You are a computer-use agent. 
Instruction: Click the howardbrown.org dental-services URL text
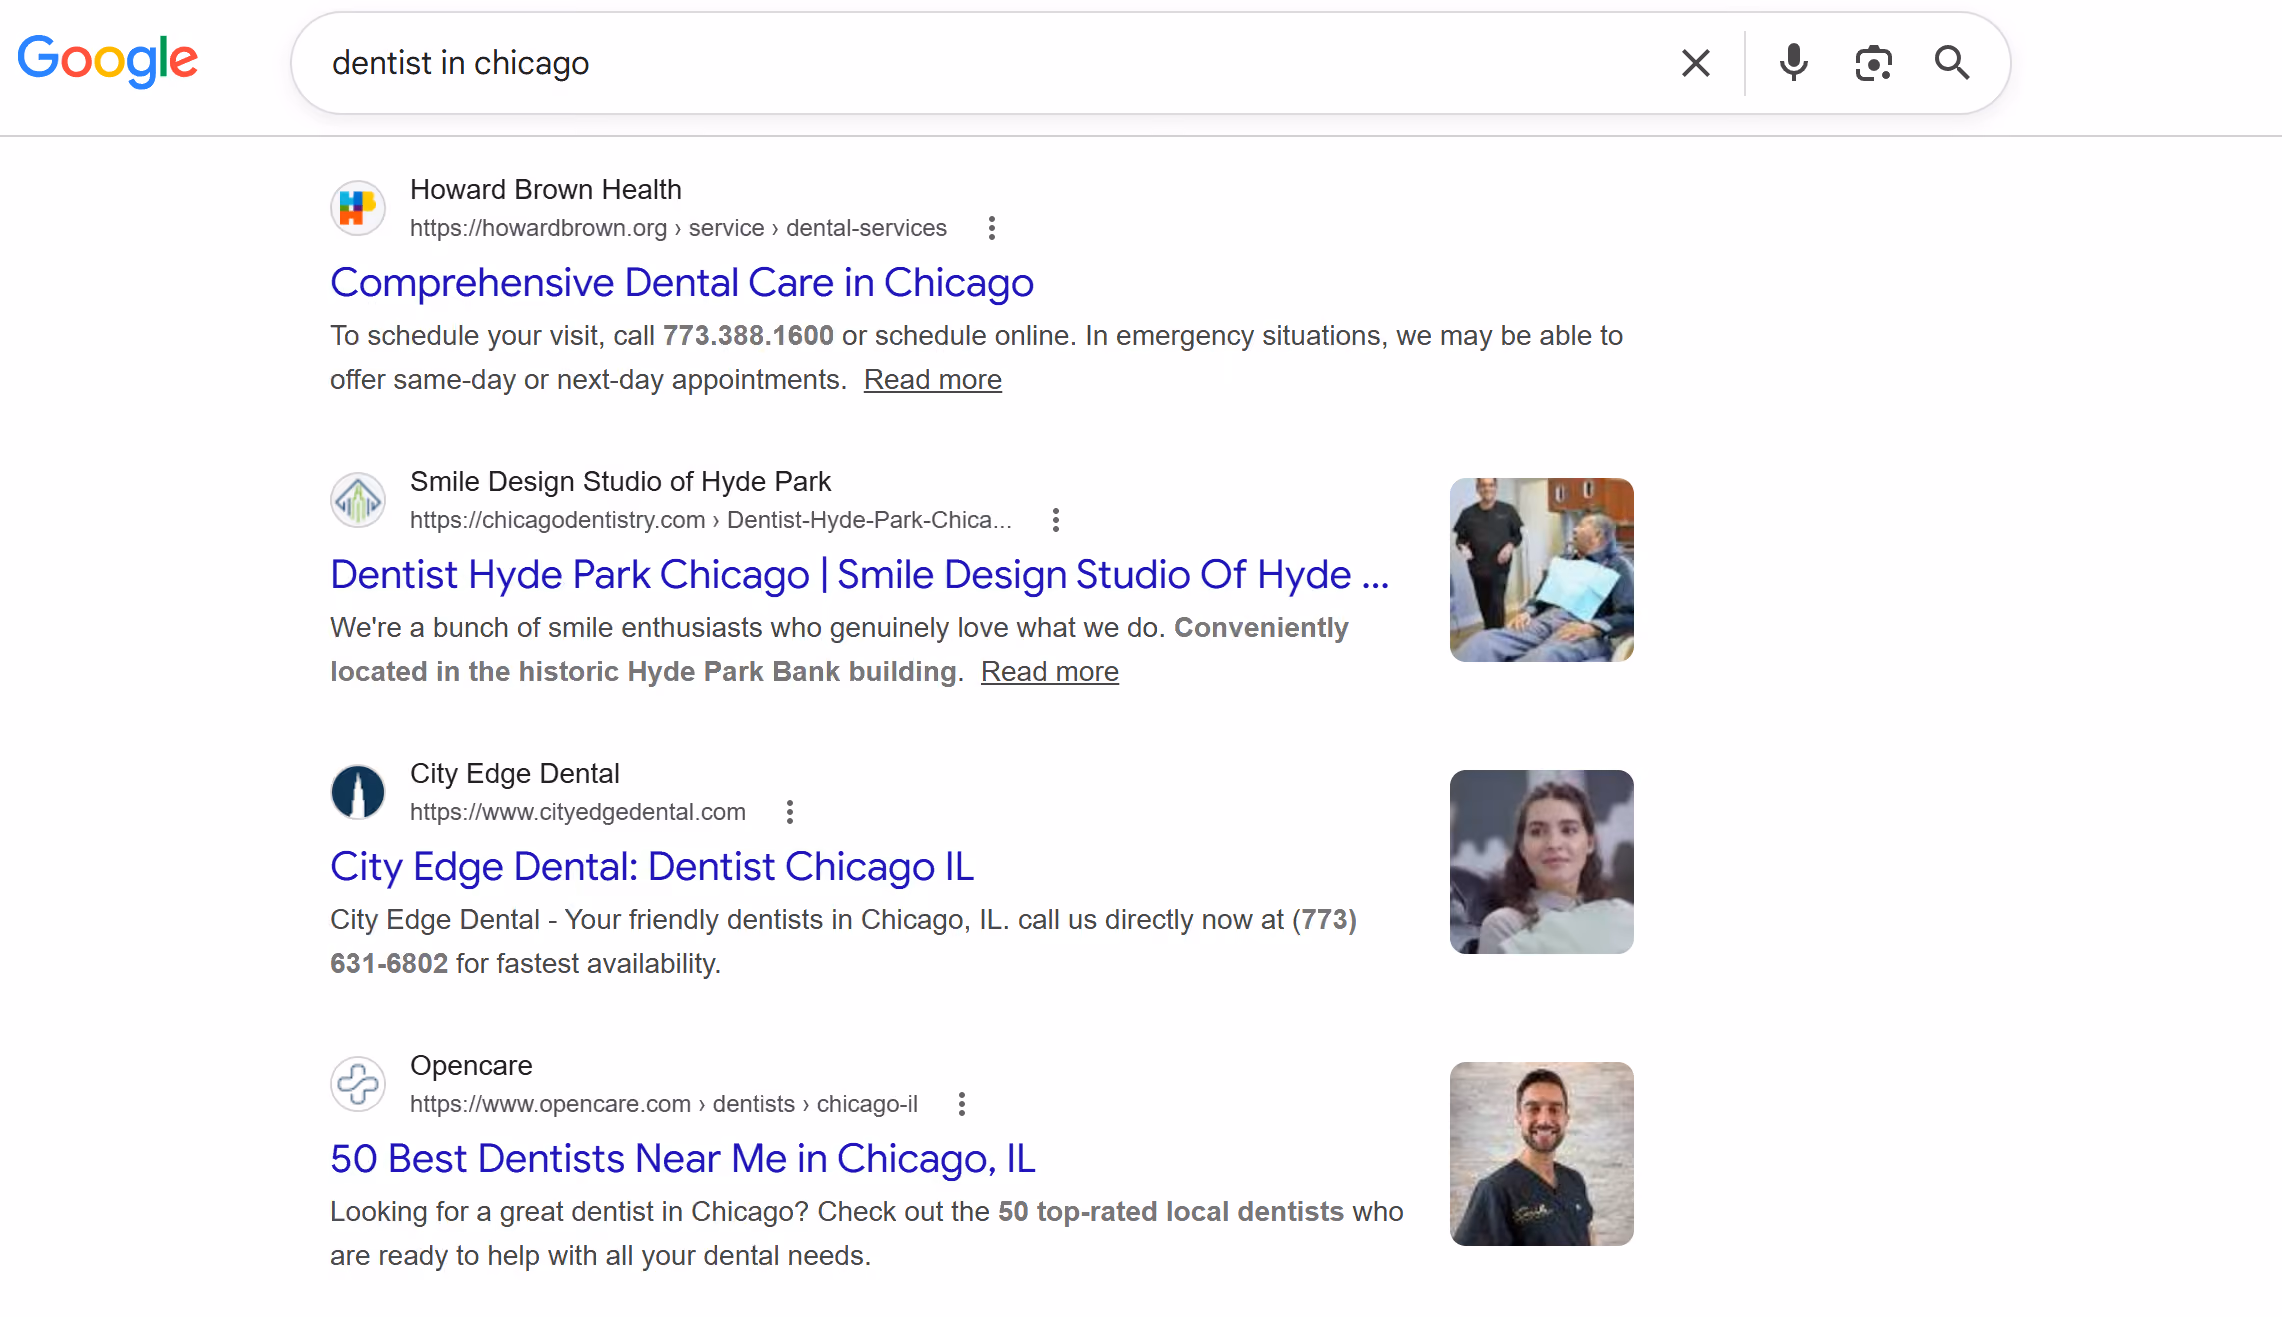[678, 228]
